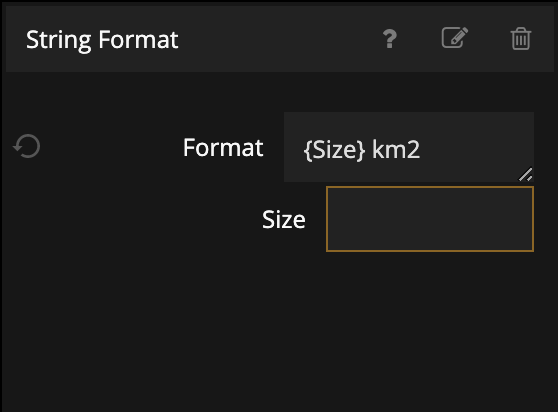558x412 pixels.
Task: Focus the orange-outlined Size box
Action: (430, 219)
